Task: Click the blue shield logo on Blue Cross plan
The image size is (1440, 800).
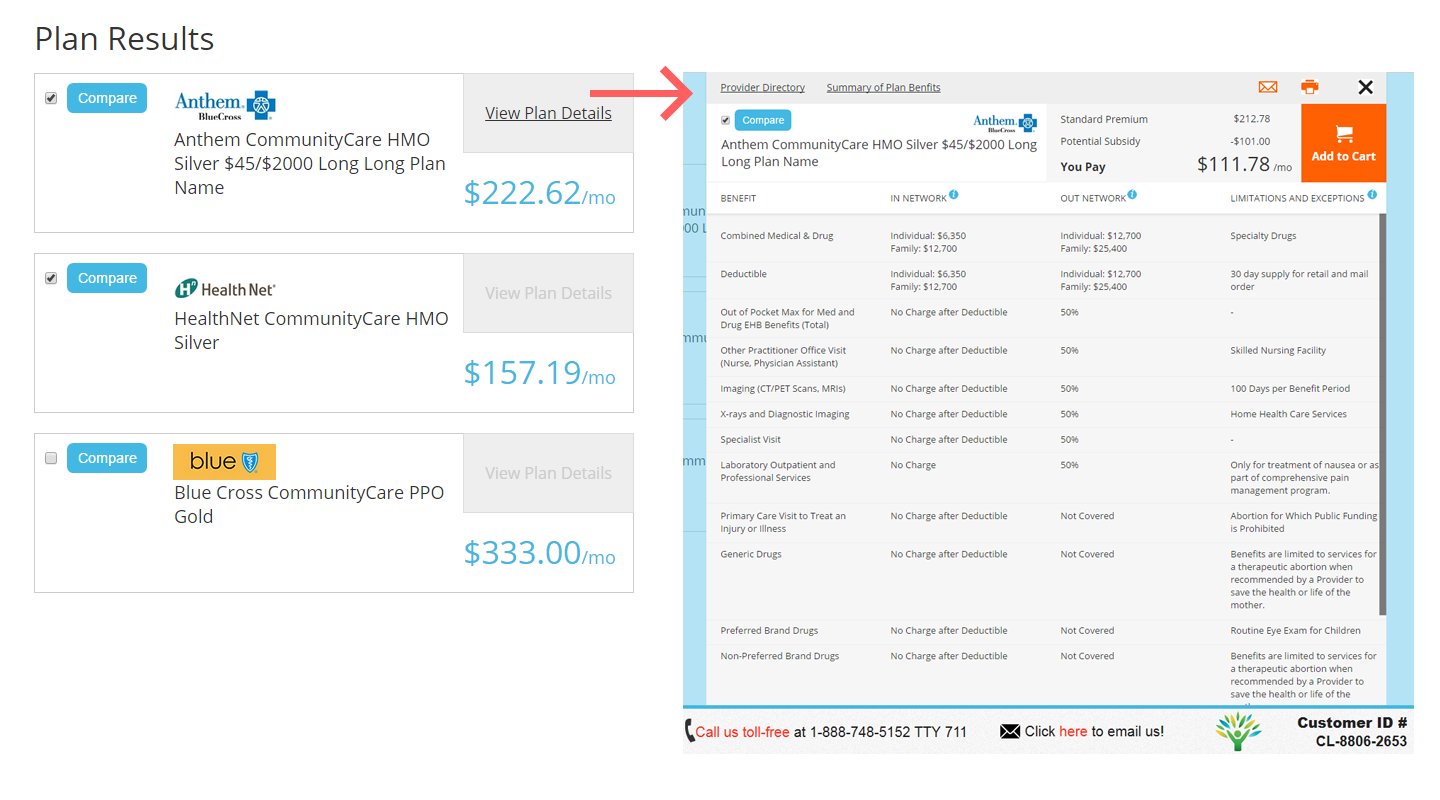Action: click(225, 461)
